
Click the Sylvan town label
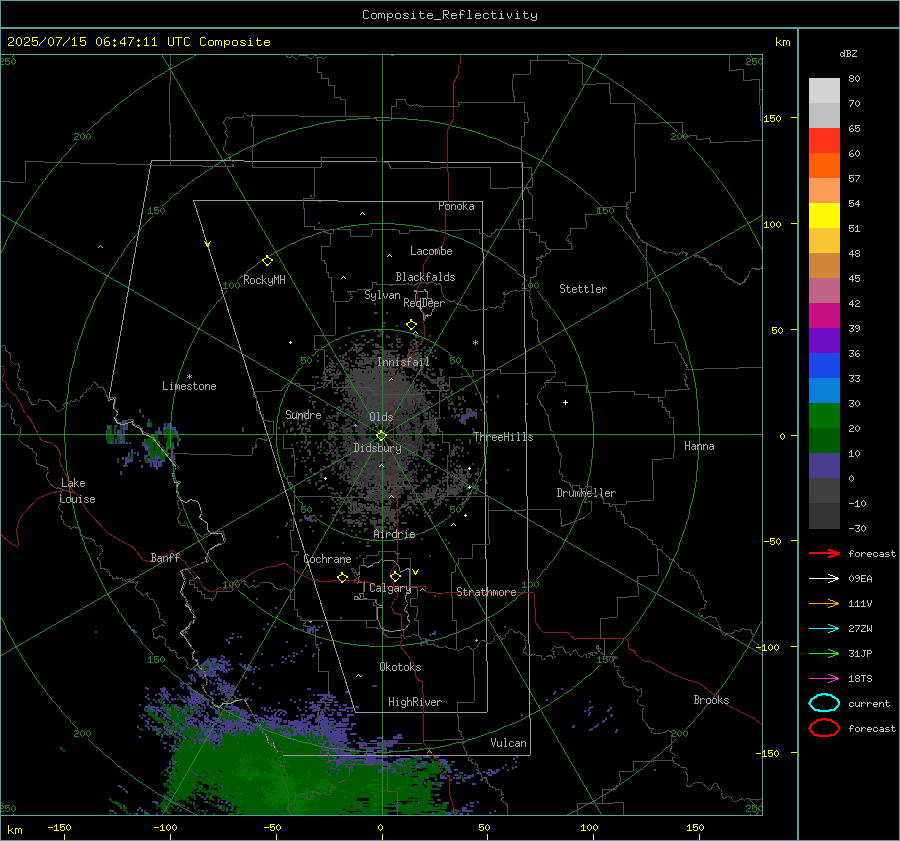coord(382,295)
